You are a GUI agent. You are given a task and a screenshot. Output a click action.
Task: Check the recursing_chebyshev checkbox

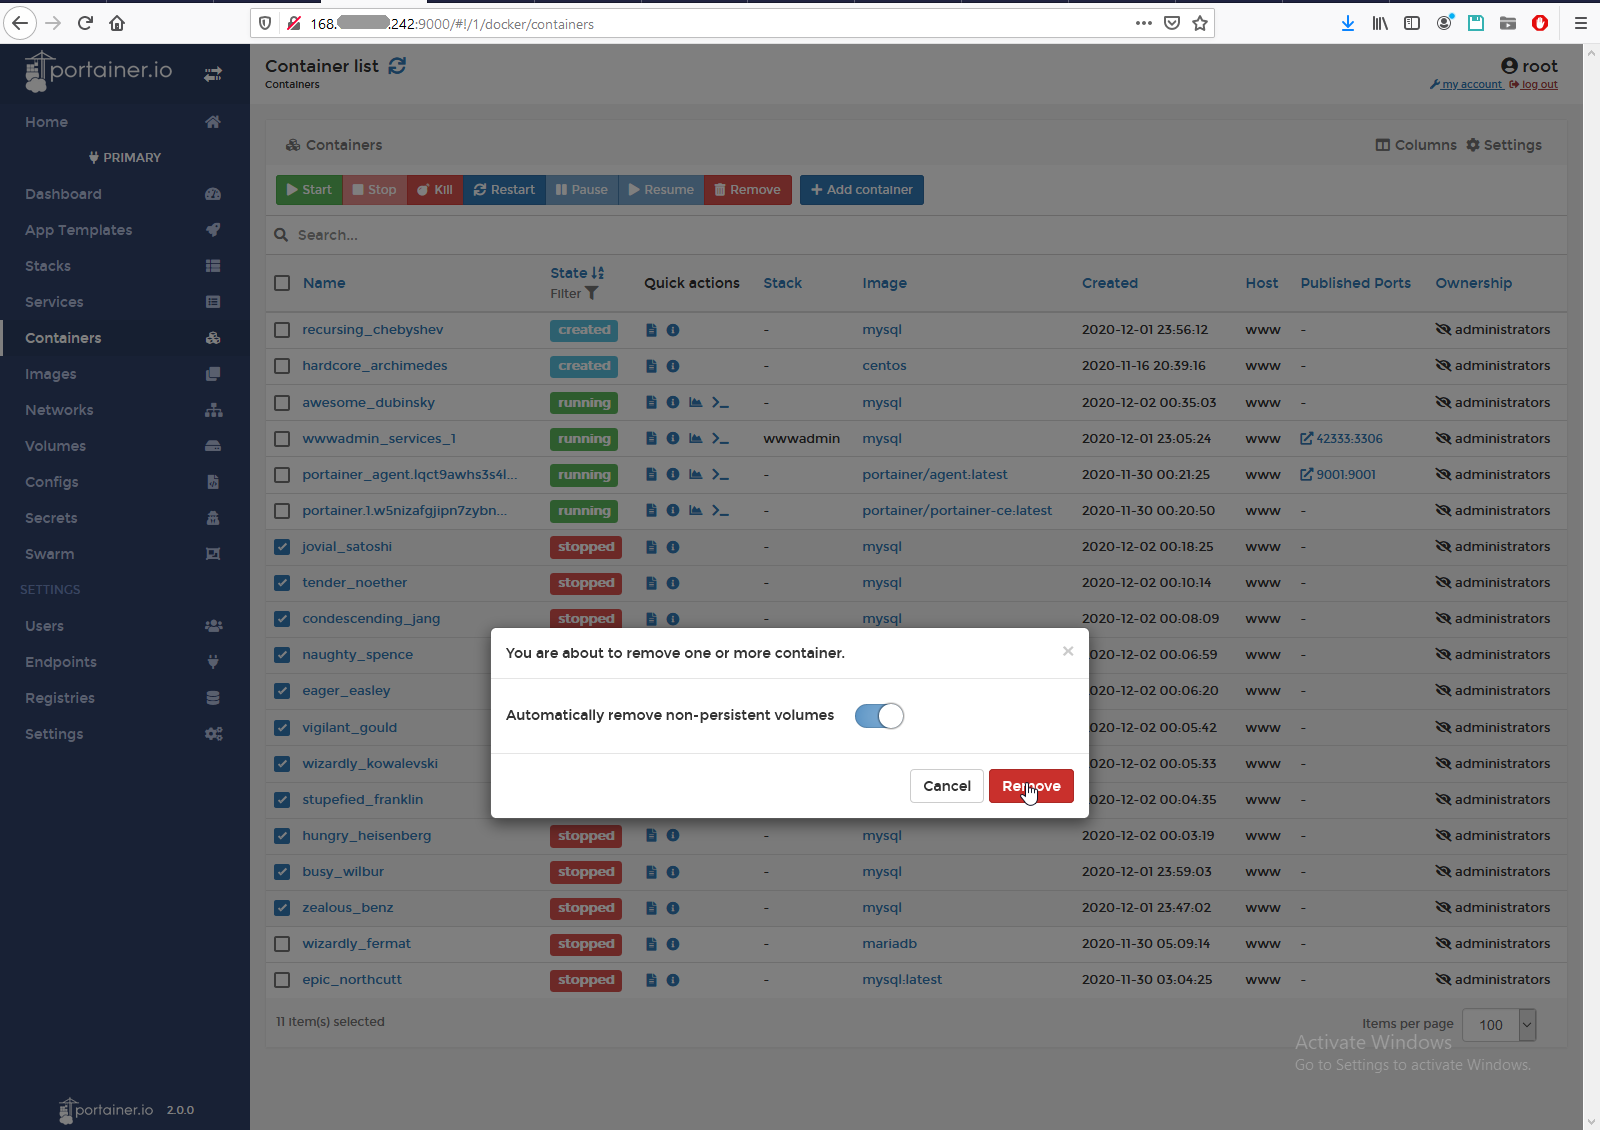click(282, 330)
